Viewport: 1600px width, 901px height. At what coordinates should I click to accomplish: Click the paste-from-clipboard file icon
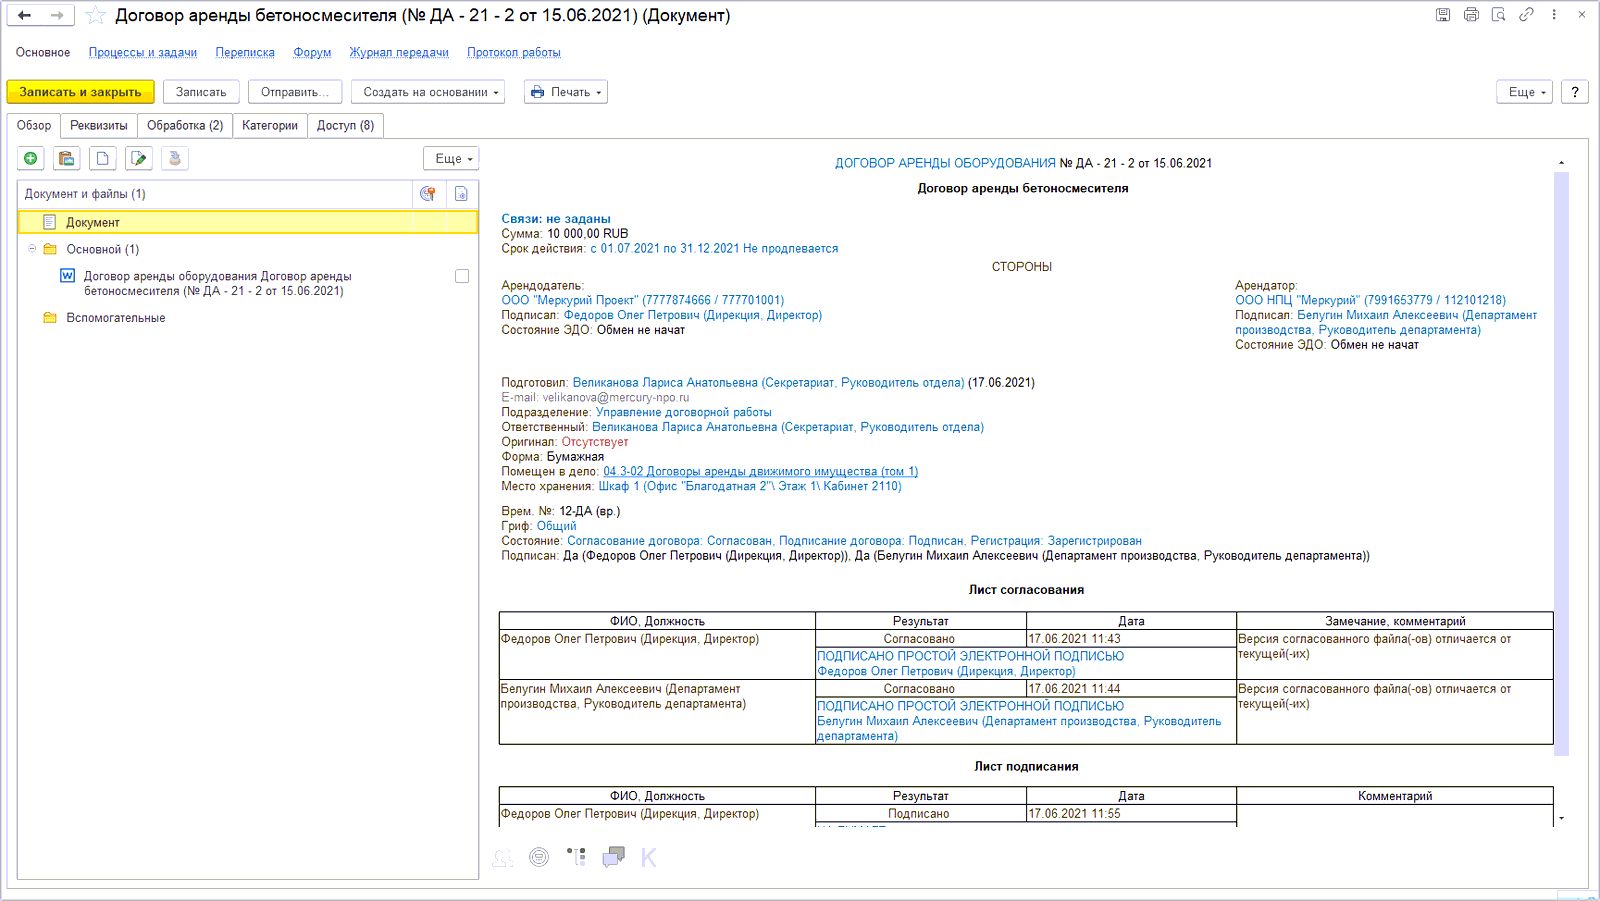click(67, 158)
